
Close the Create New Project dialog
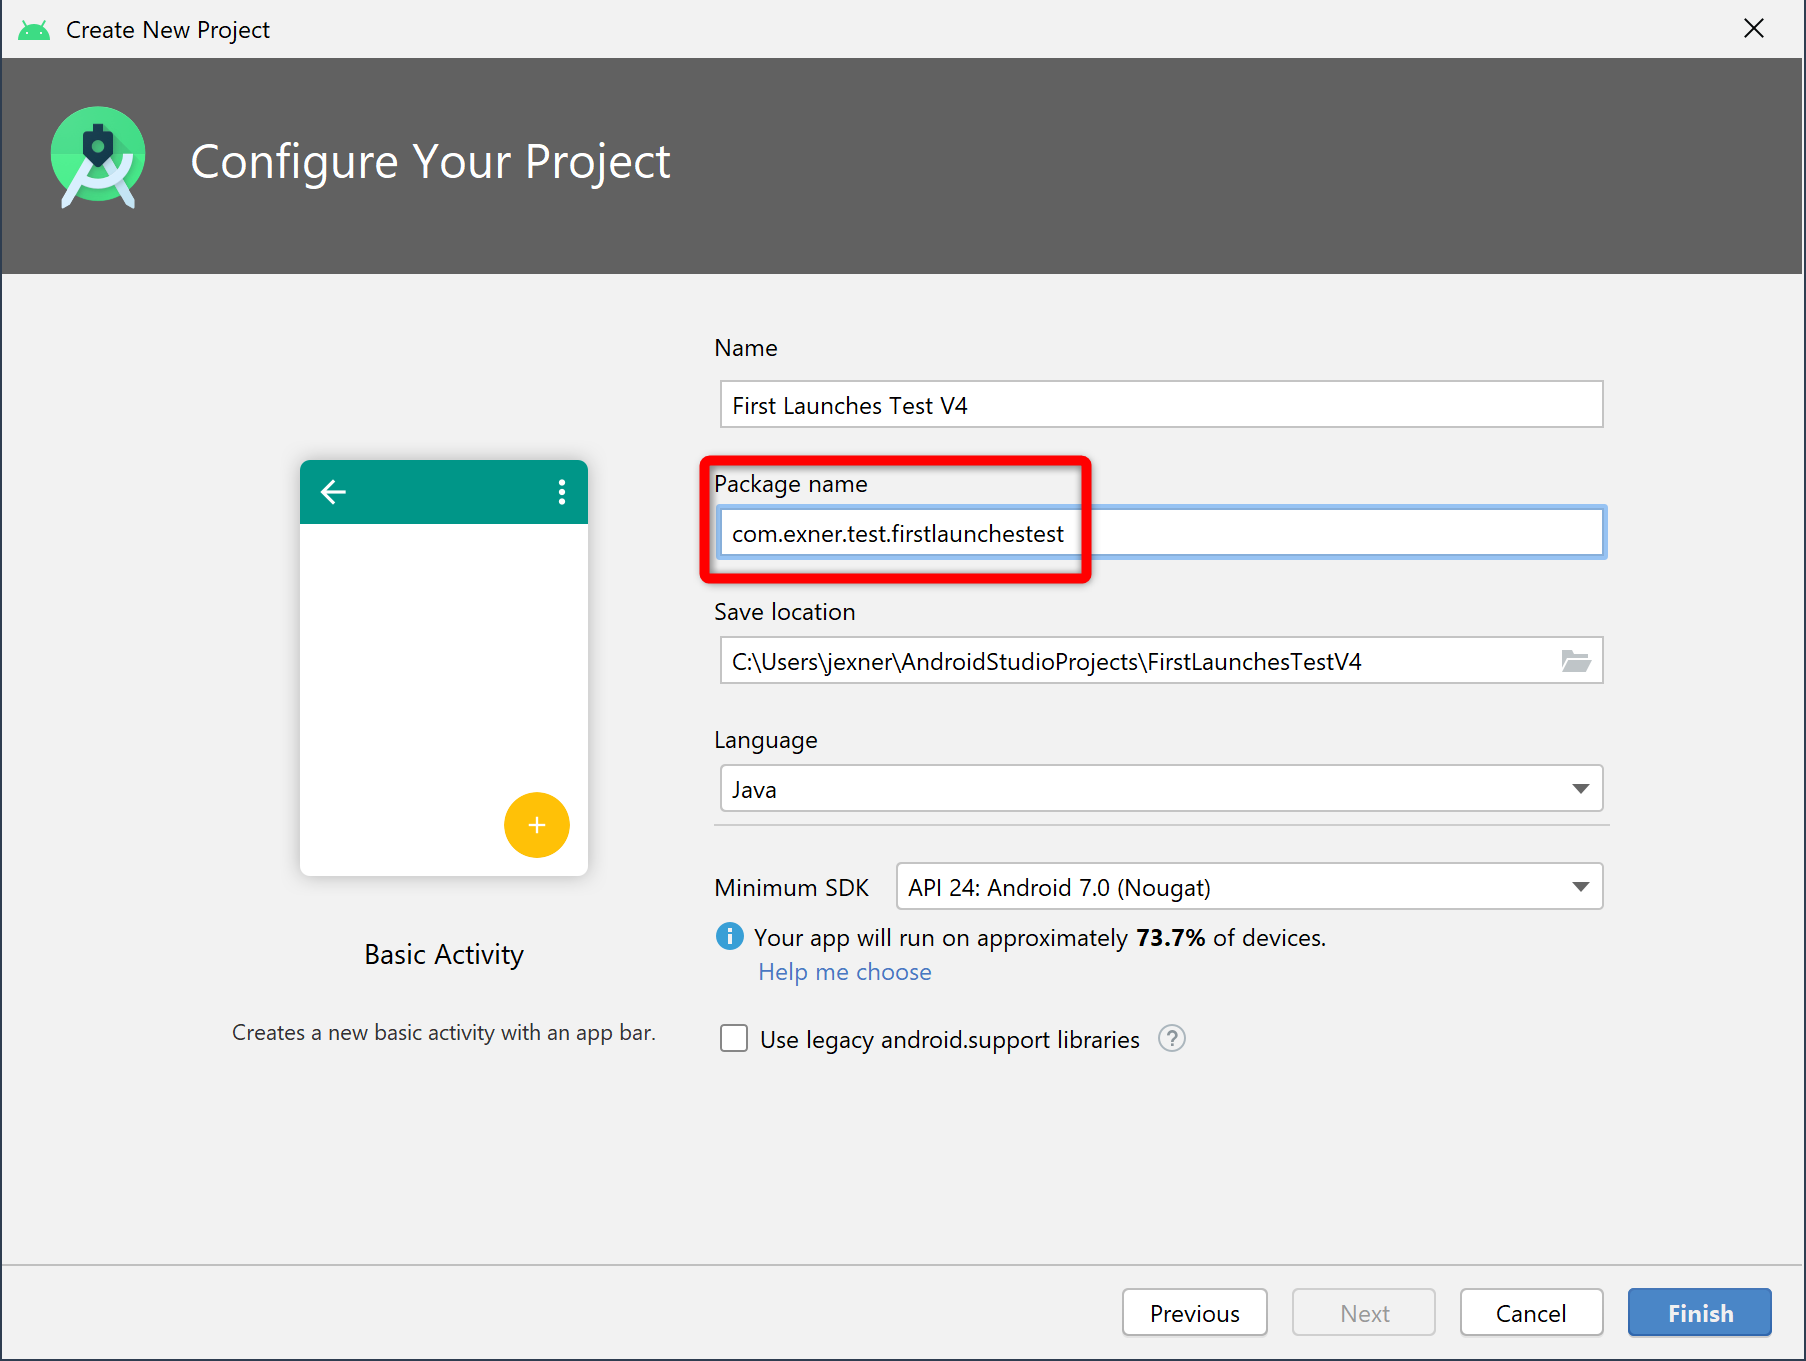click(x=1753, y=29)
